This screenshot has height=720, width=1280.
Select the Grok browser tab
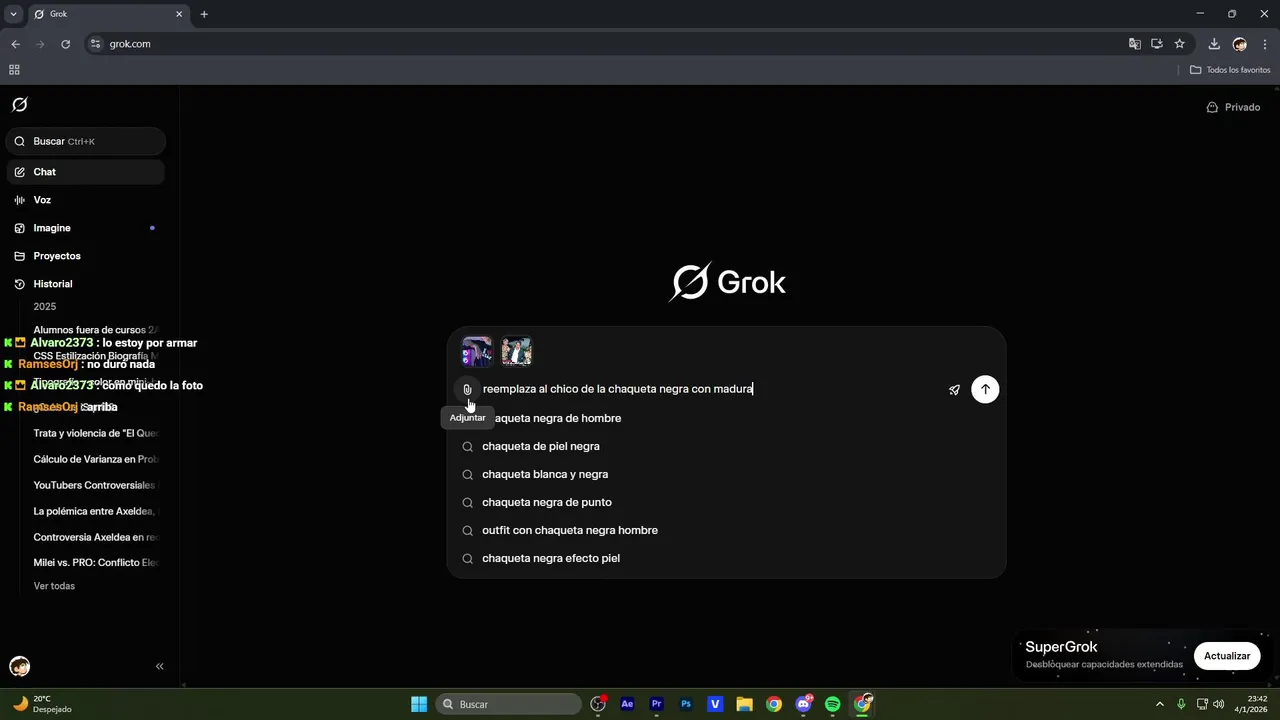click(108, 14)
